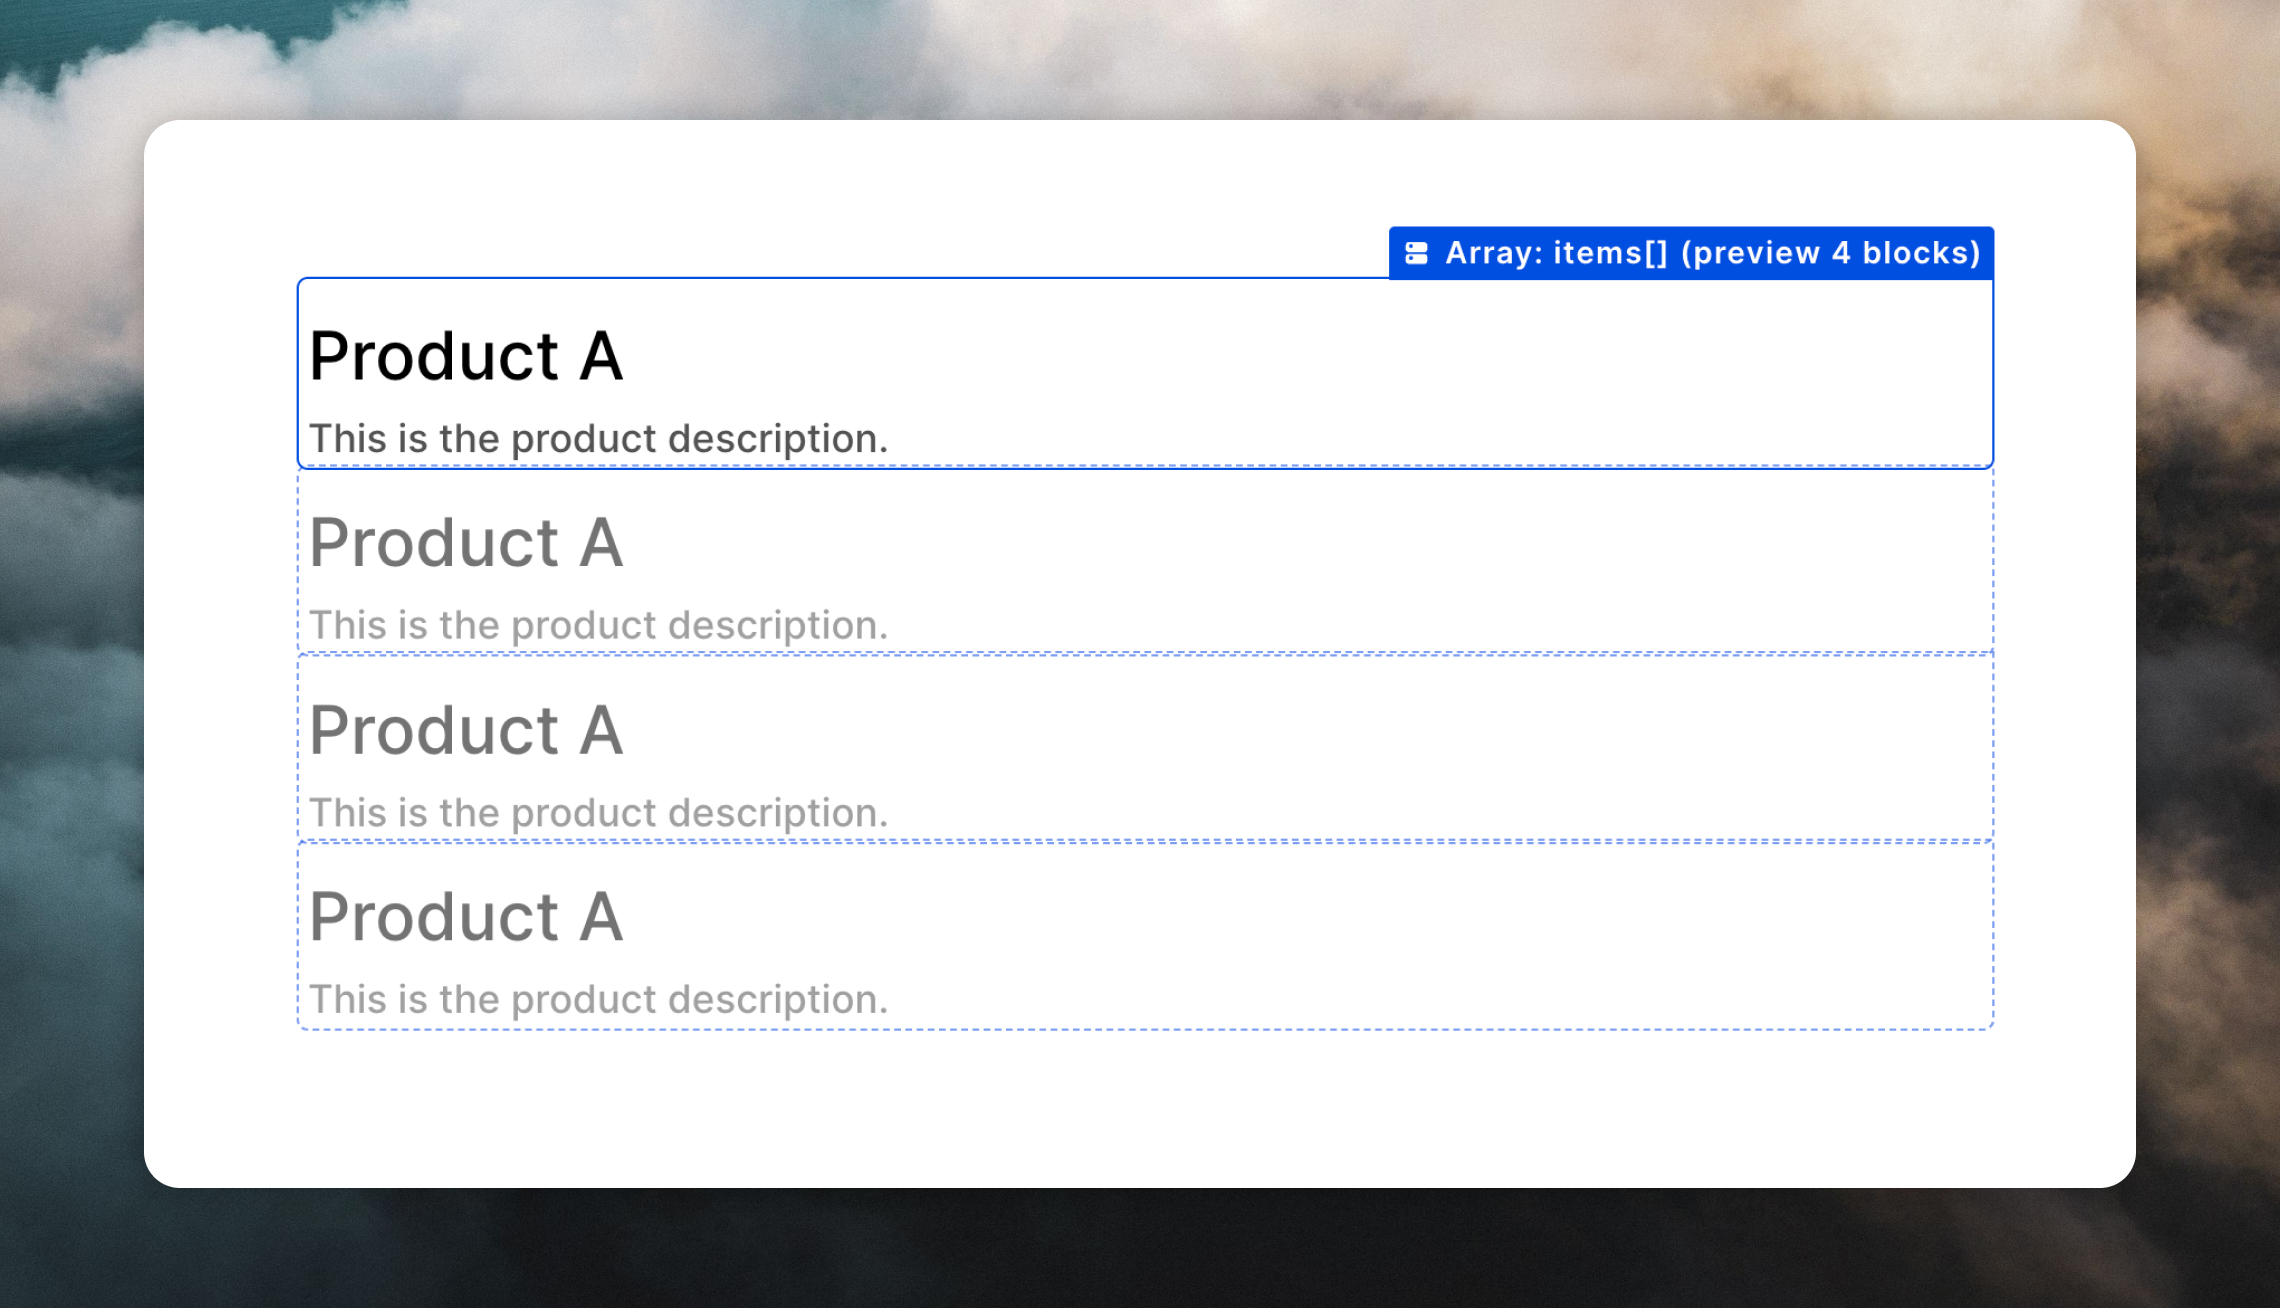Select the fourth block's 'Product A' heading
The image size is (2280, 1308).
point(466,917)
